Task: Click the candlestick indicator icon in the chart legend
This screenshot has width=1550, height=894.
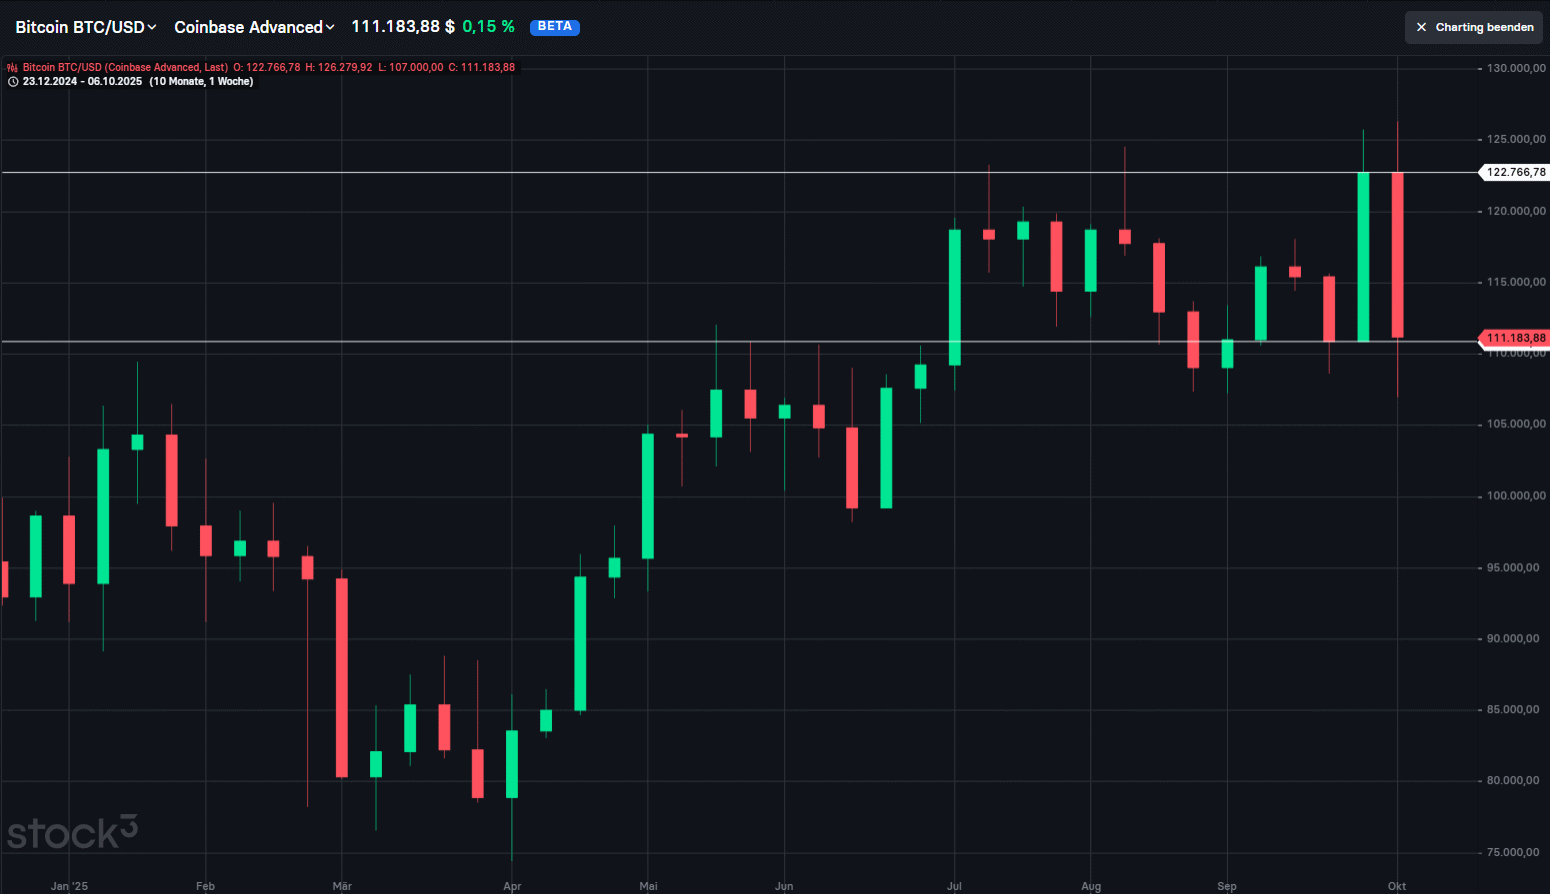Action: 10,67
